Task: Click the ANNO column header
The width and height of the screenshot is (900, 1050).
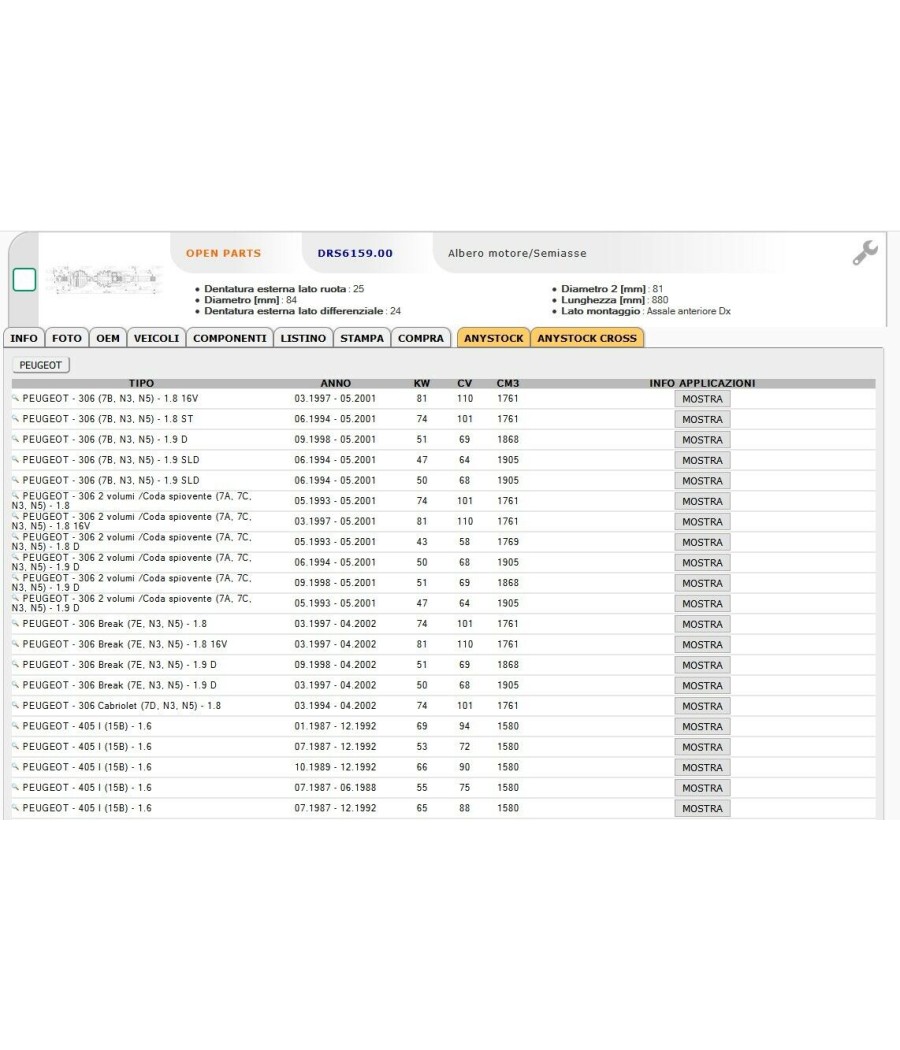Action: point(335,383)
